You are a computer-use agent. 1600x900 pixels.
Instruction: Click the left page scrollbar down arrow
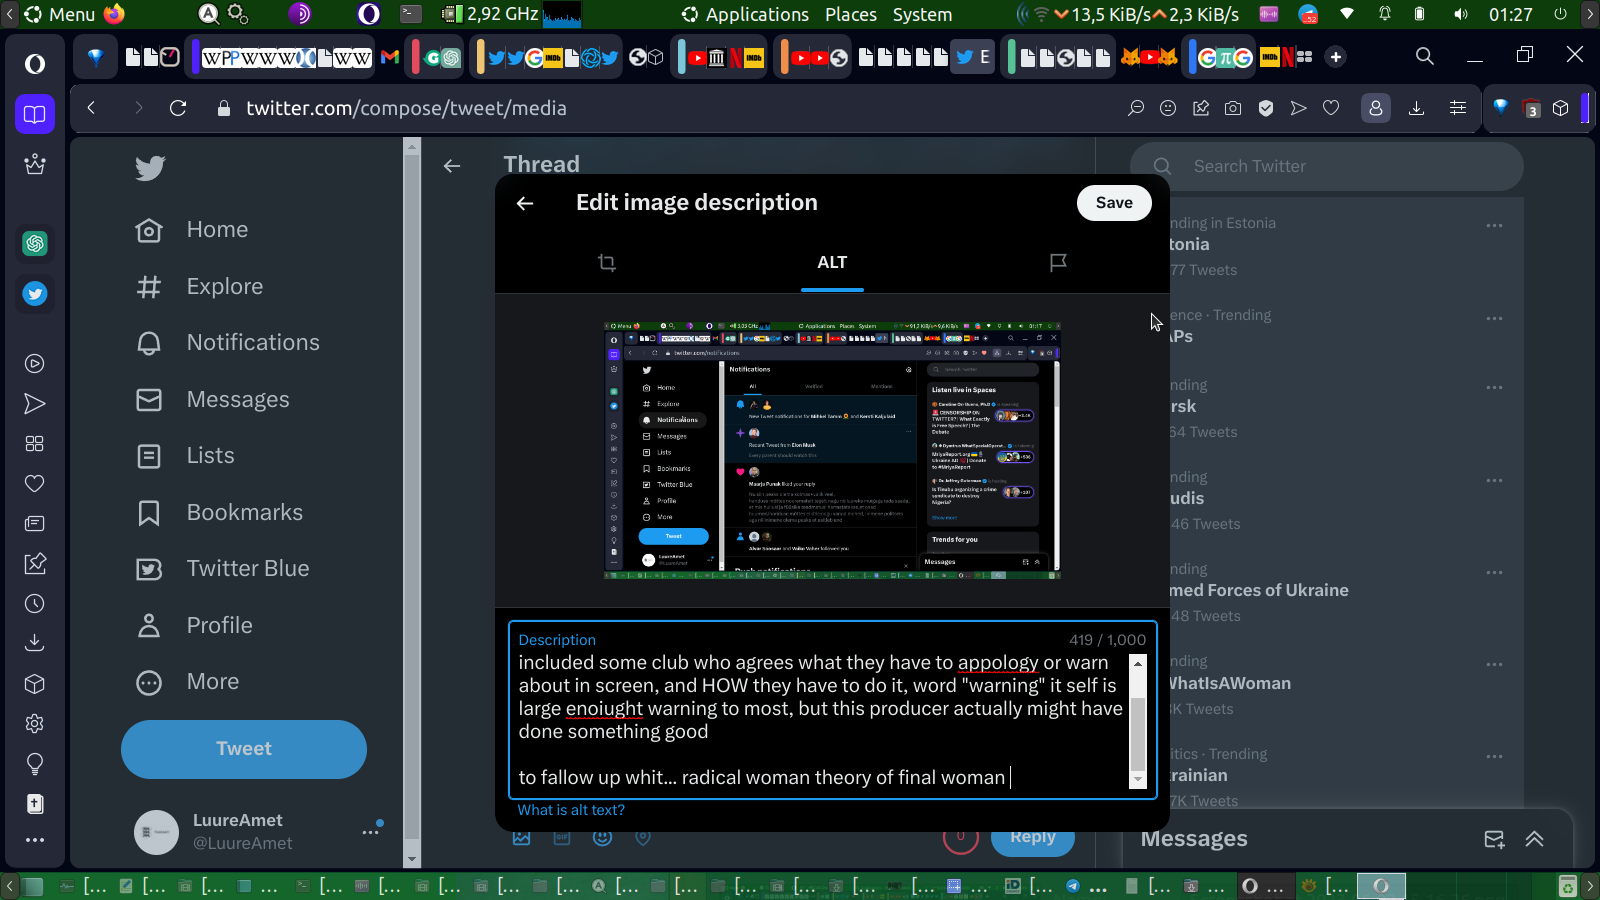[x=411, y=859]
